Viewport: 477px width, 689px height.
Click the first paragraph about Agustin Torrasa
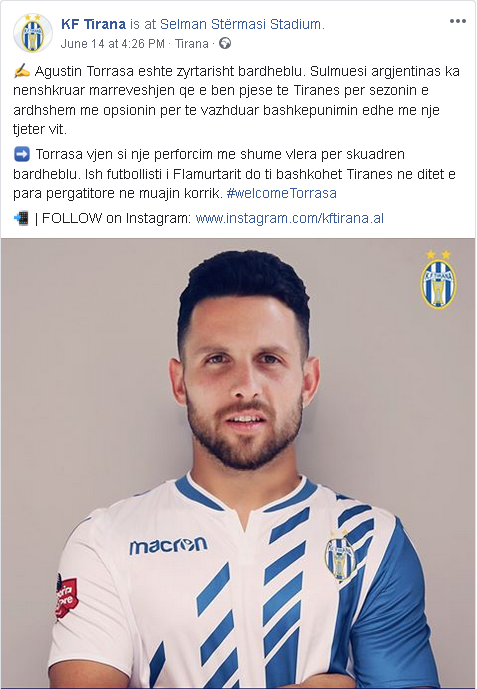(x=236, y=100)
